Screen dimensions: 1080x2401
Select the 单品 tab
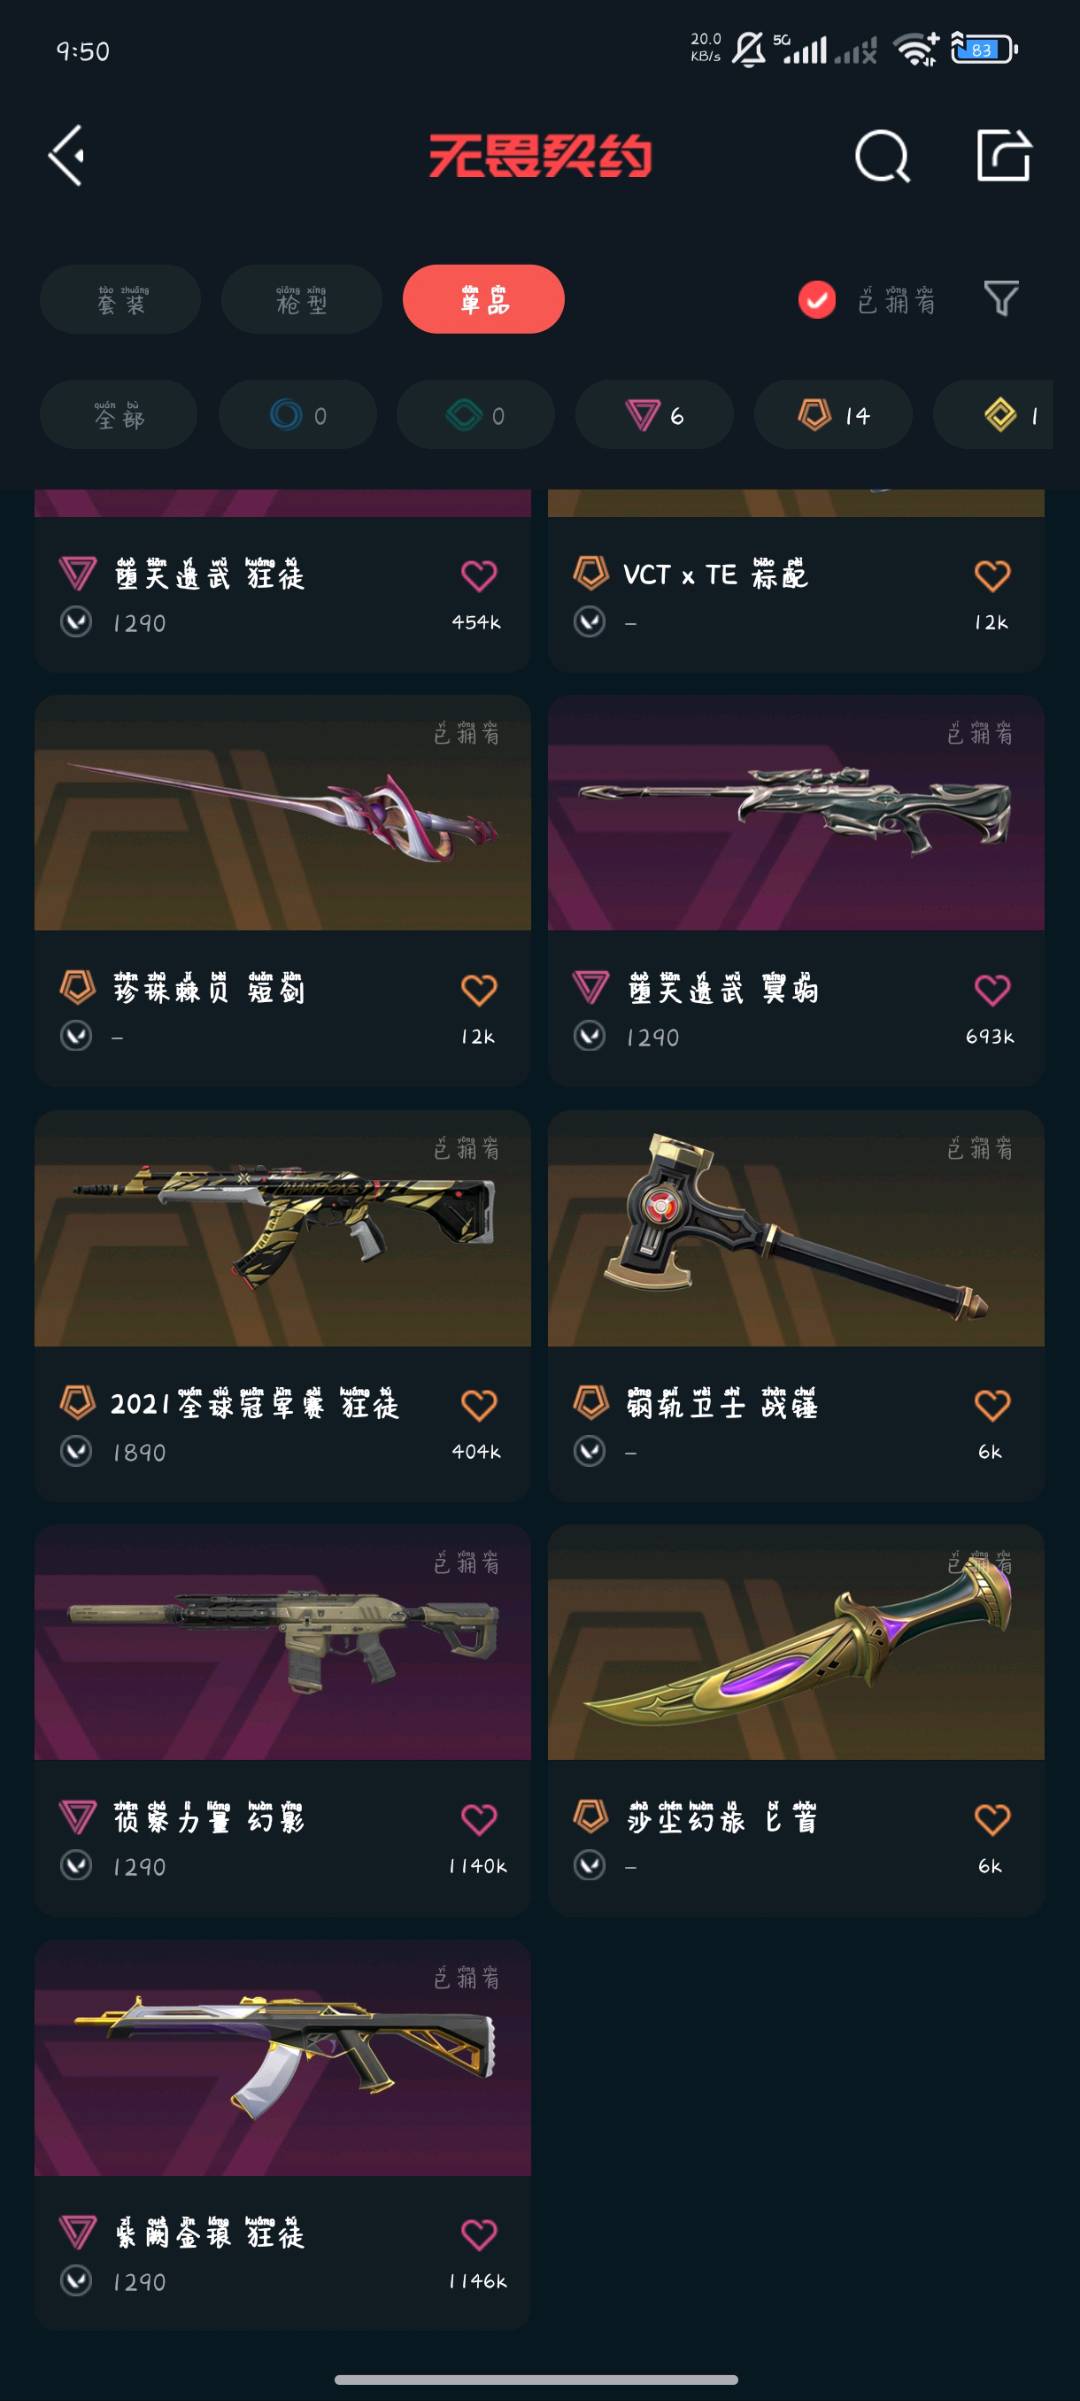coord(484,299)
